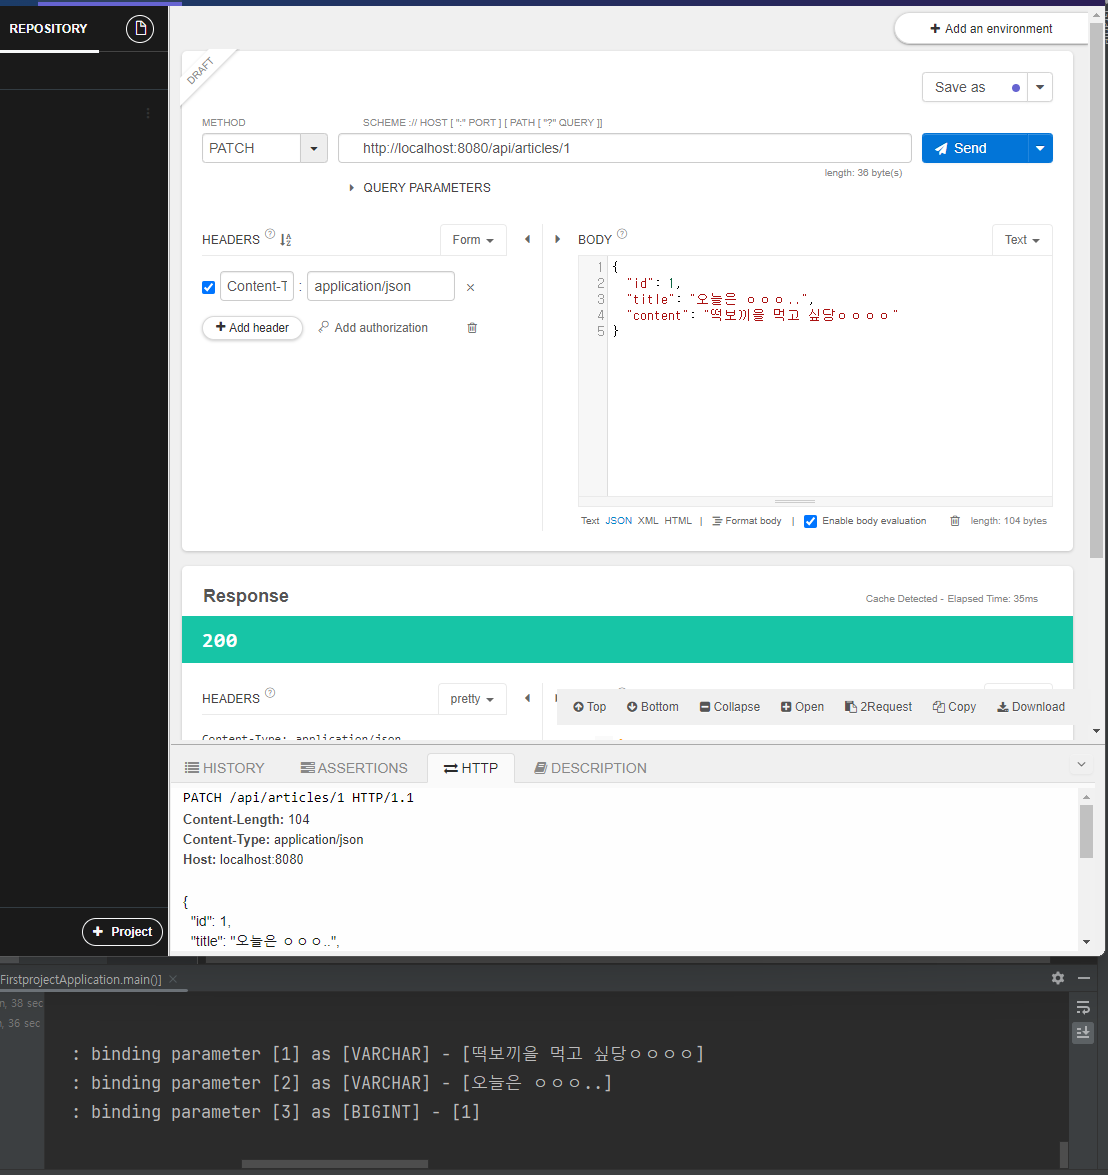Viewport: 1108px width, 1175px height.
Task: Open the repository new-file icon
Action: point(139,28)
